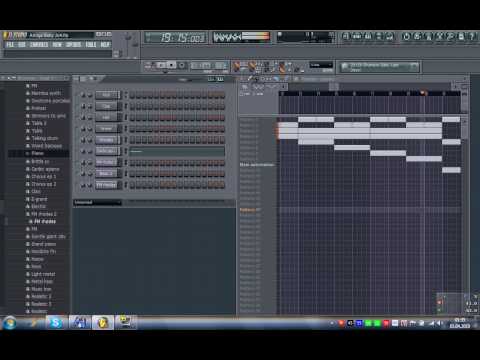Click the orange playhead marker in piano roll
Image resolution: width=480 pixels, height=360 pixels.
pyautogui.click(x=424, y=93)
